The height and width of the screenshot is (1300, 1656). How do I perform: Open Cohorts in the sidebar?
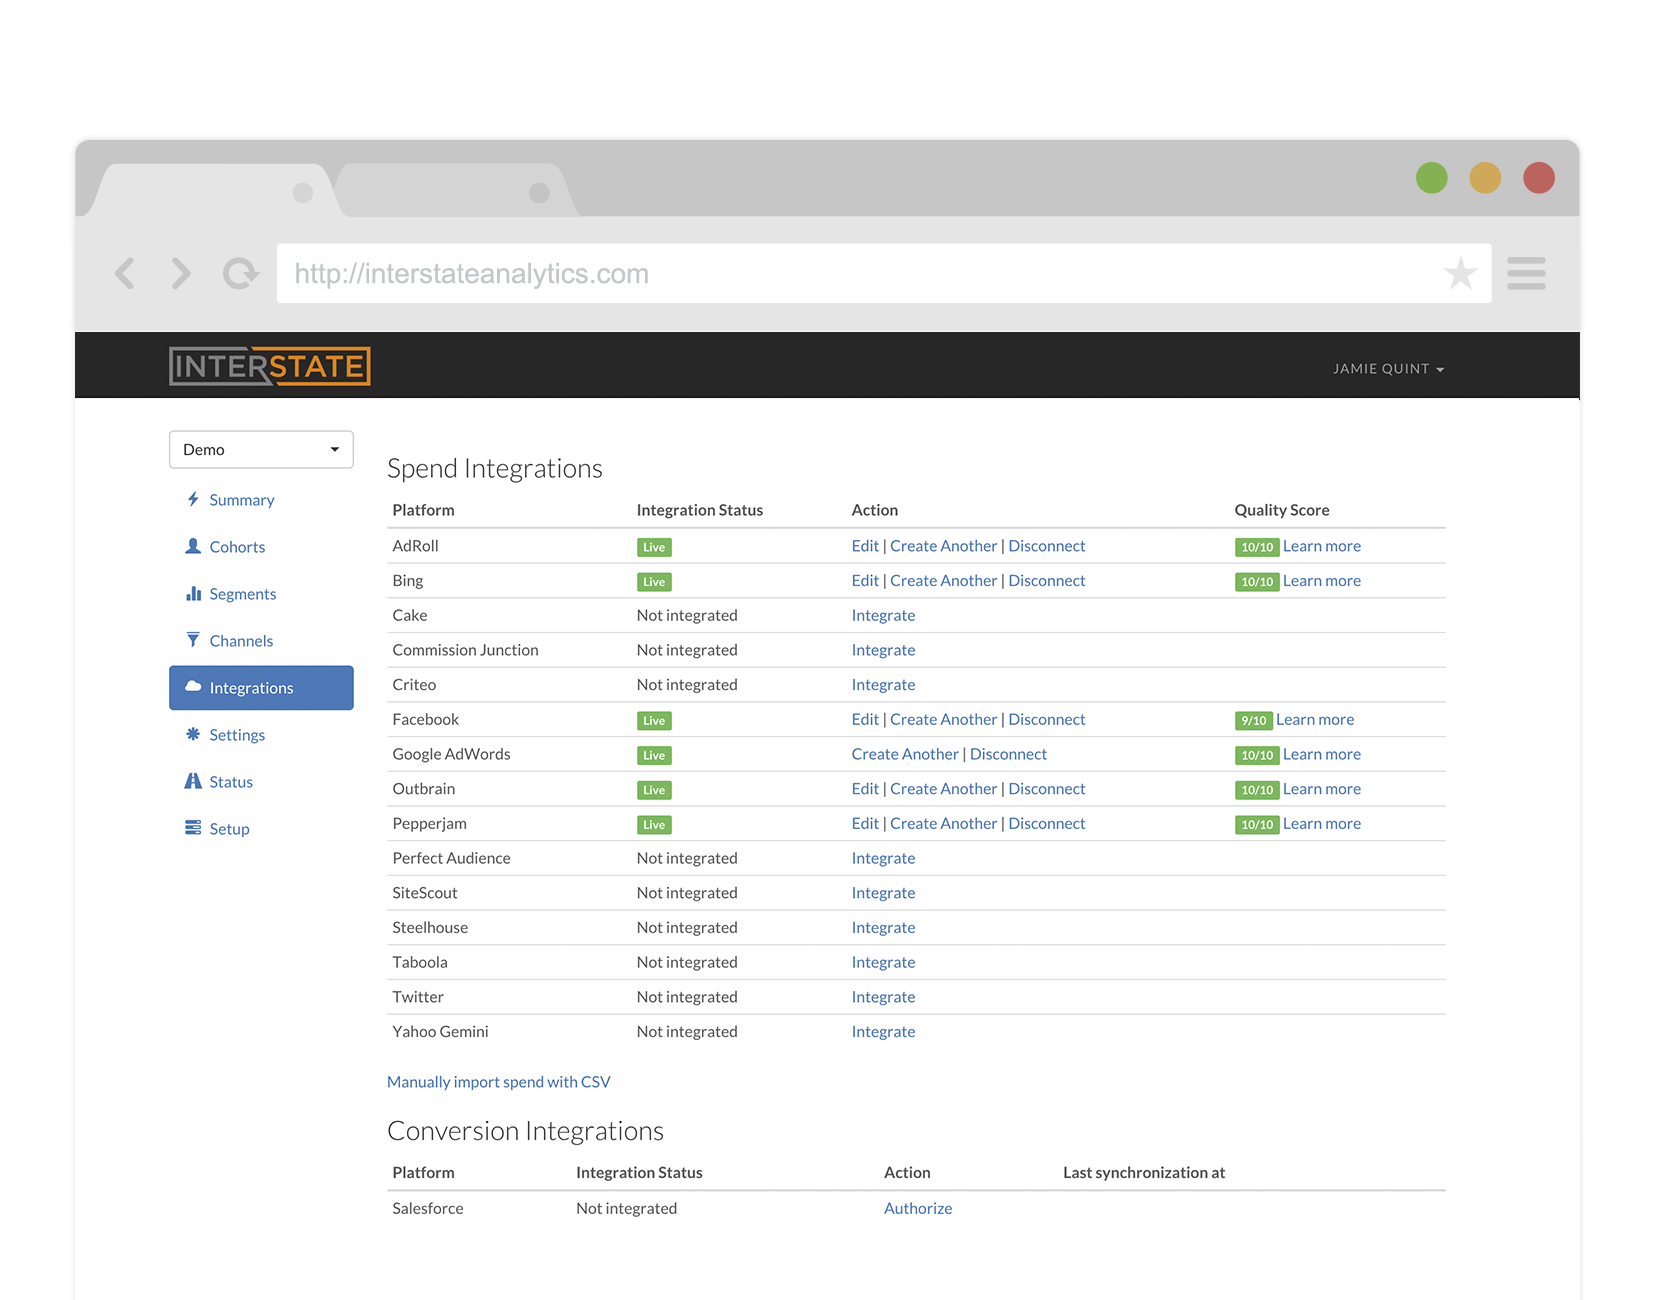coord(237,547)
